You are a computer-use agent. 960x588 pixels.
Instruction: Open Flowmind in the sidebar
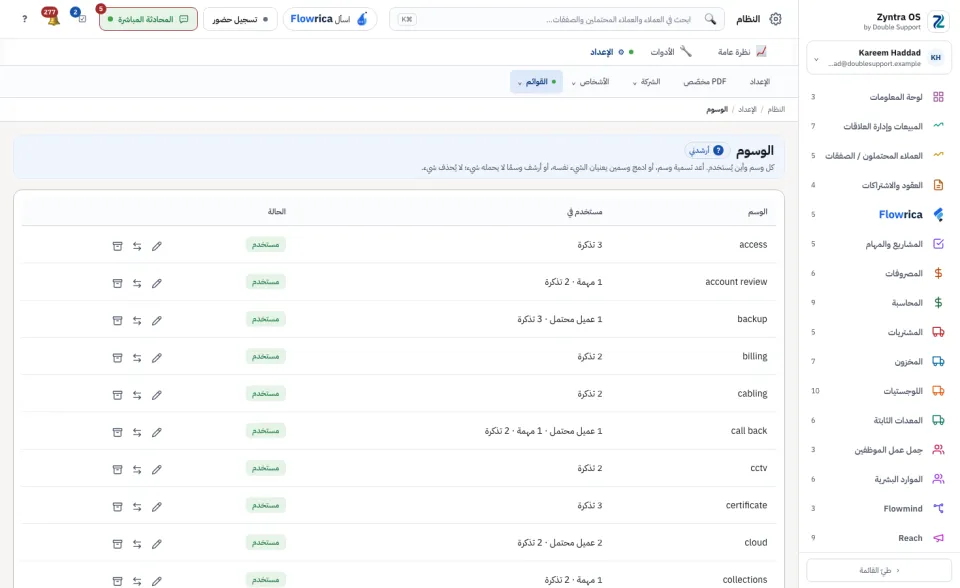tap(877, 508)
